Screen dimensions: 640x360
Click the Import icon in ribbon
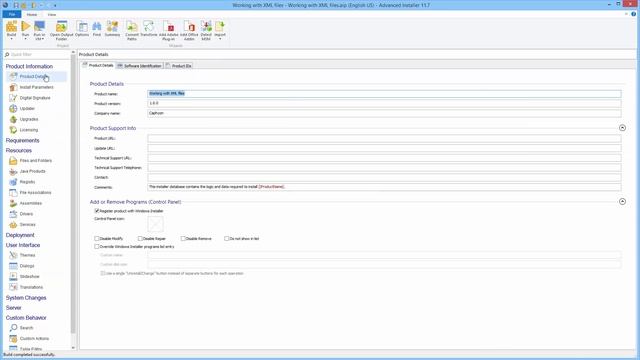point(220,28)
